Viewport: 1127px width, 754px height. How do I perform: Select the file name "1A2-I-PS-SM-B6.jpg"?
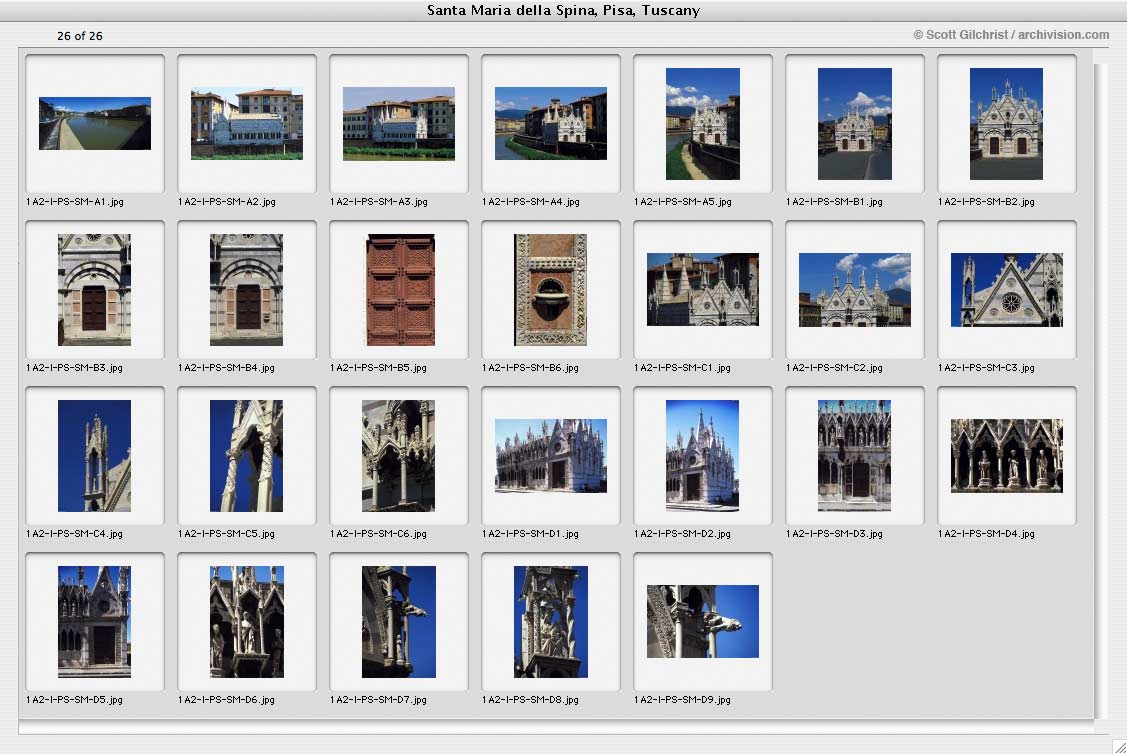[x=530, y=368]
